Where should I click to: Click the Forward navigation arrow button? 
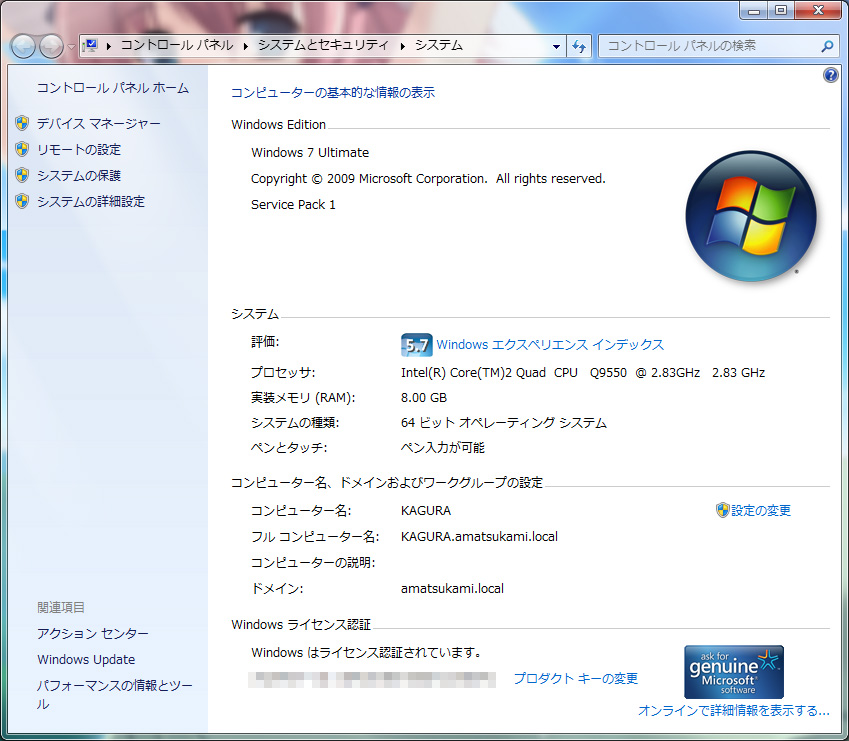point(50,46)
